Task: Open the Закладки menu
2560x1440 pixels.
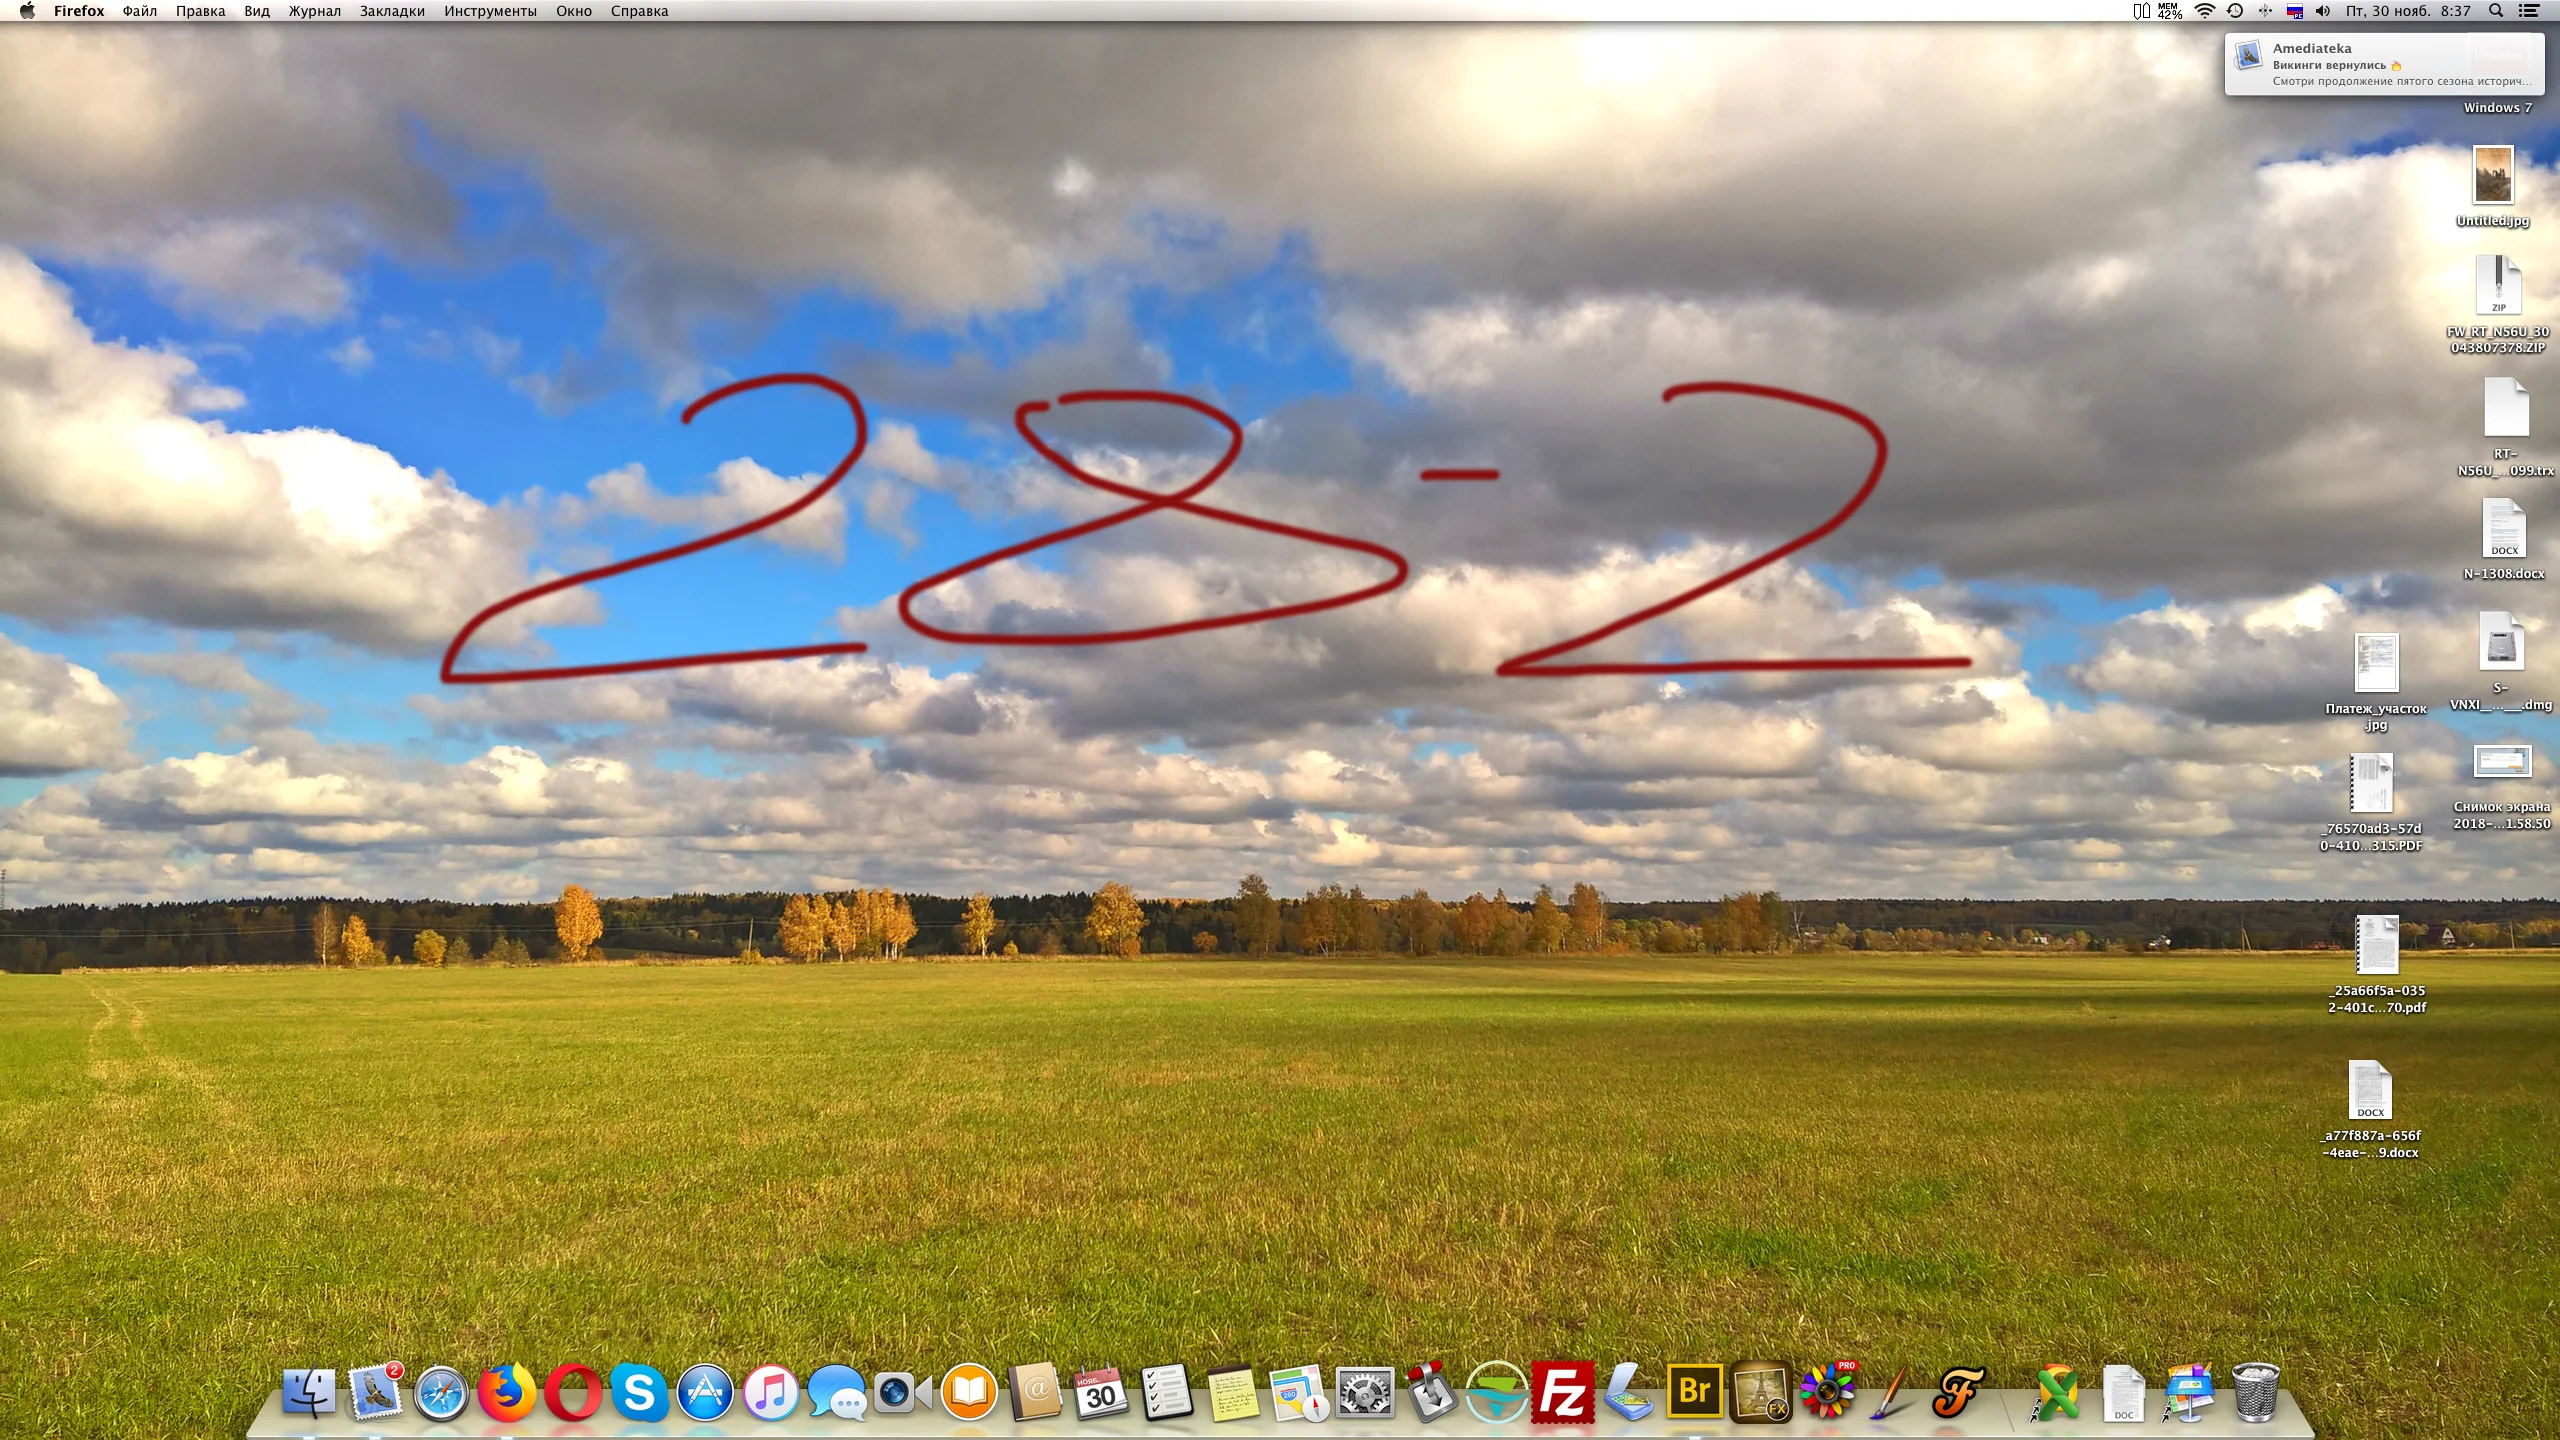Action: 392,11
